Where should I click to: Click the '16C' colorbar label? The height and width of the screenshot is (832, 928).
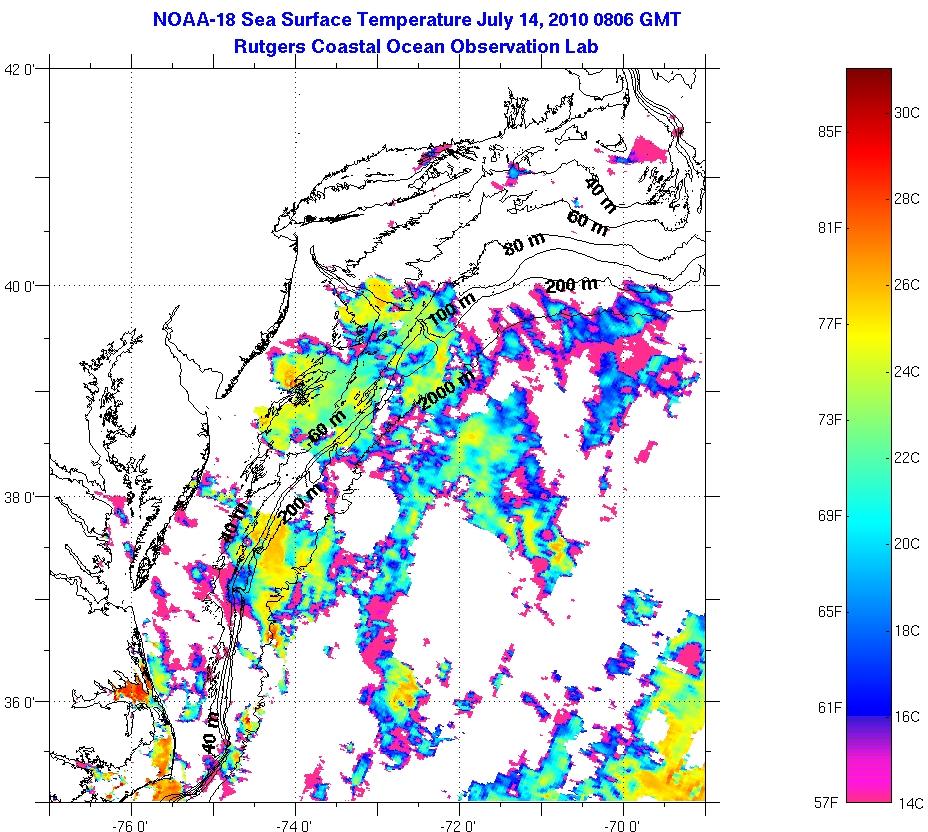coord(906,717)
